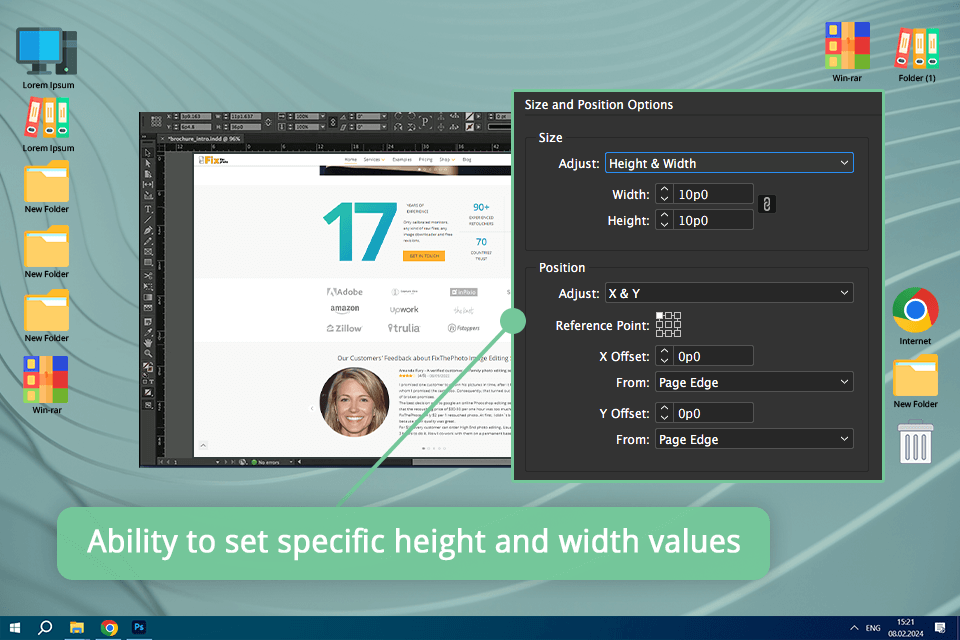Click Blog in the brochure page navigation

pyautogui.click(x=467, y=159)
